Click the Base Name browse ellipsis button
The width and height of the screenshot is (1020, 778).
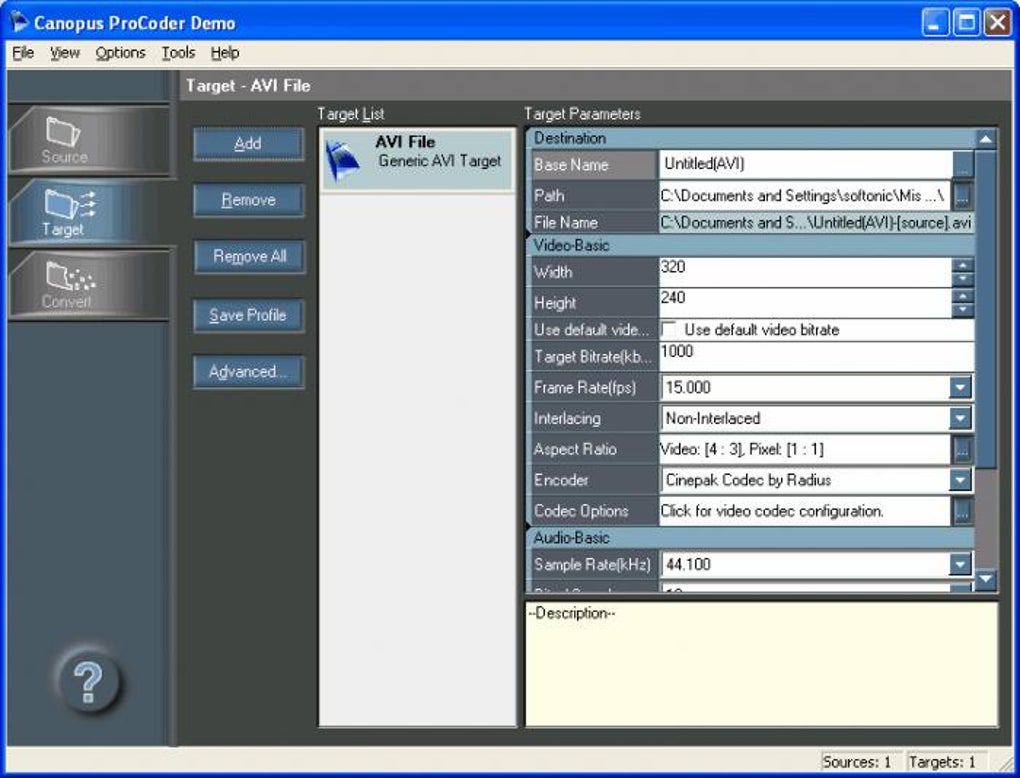click(x=963, y=165)
